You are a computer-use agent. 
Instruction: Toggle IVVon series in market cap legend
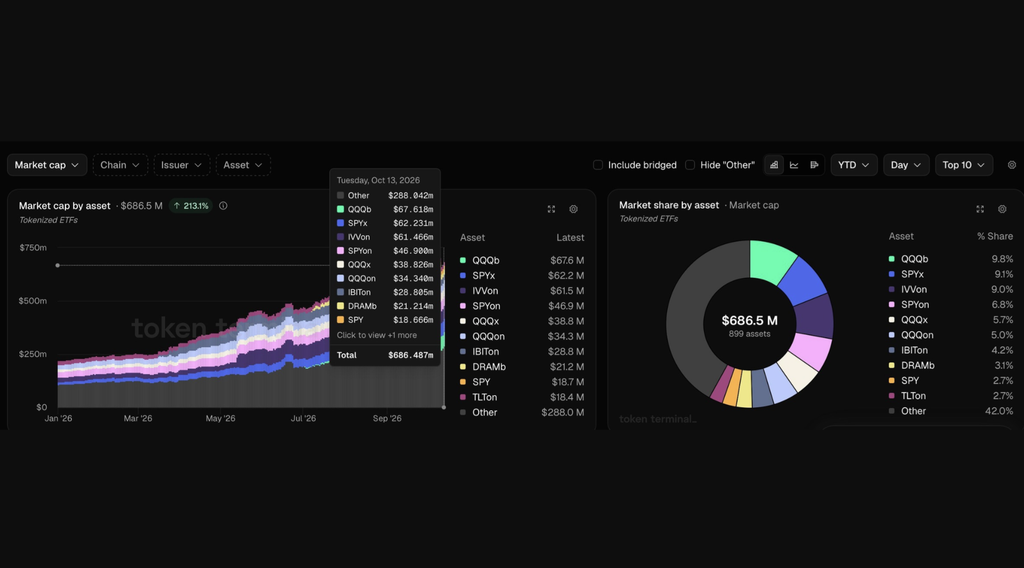point(521,291)
